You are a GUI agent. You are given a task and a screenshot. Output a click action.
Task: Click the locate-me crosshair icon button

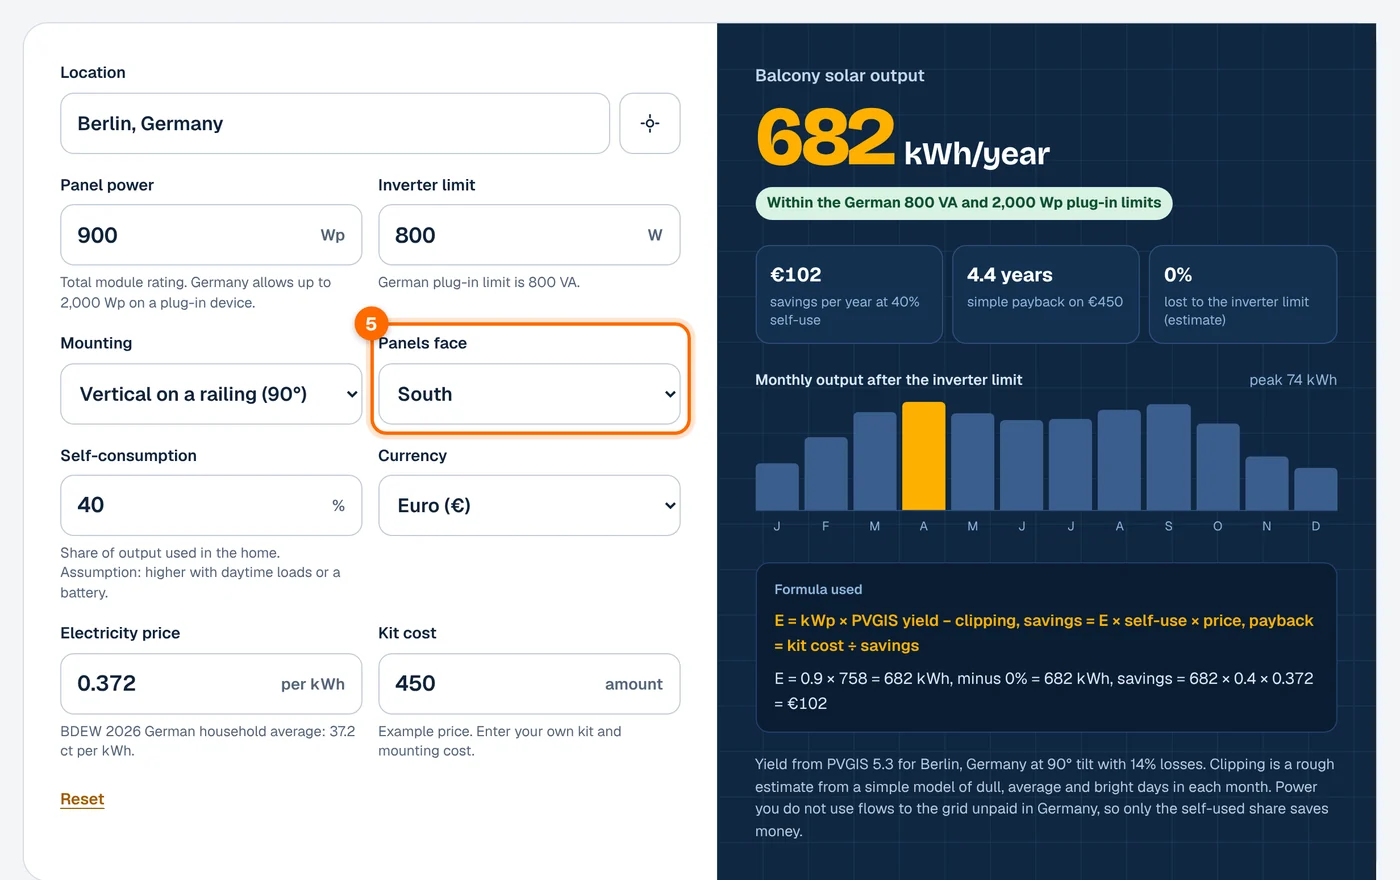point(650,124)
